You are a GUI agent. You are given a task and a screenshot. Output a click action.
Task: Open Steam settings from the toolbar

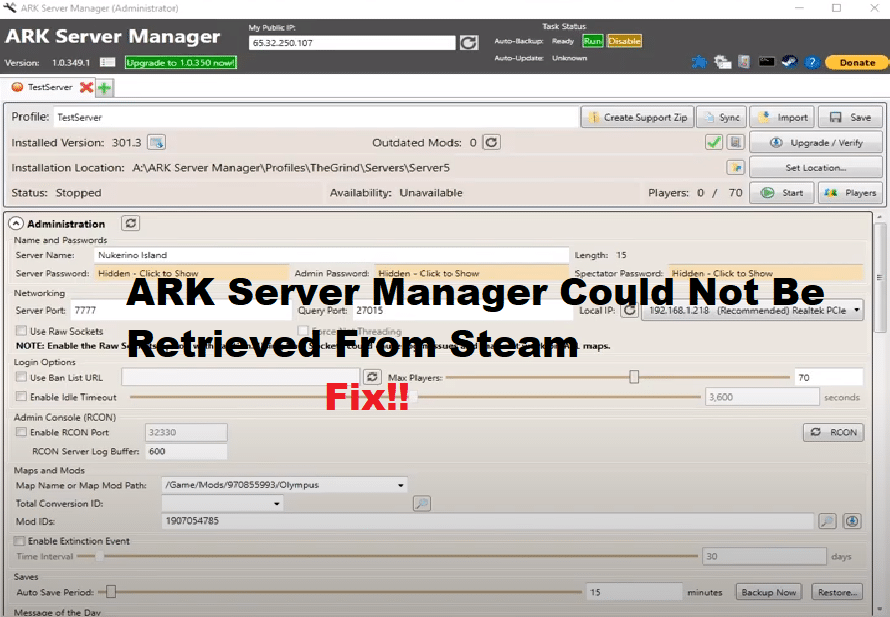pos(789,61)
